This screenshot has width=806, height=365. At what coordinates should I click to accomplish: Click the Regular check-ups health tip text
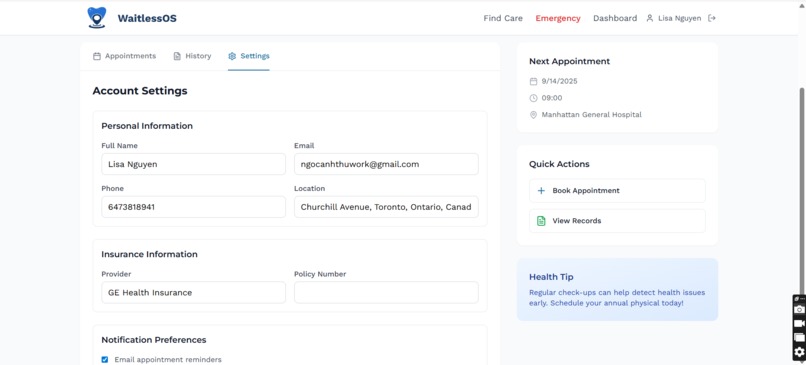[617, 298]
